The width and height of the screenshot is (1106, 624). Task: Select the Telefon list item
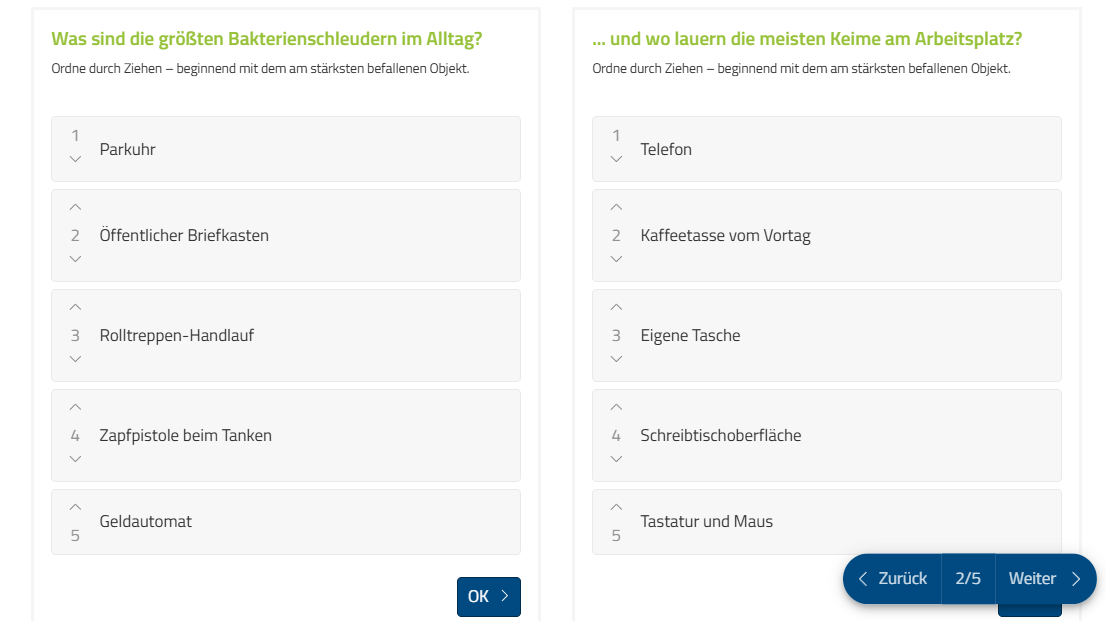tap(827, 149)
